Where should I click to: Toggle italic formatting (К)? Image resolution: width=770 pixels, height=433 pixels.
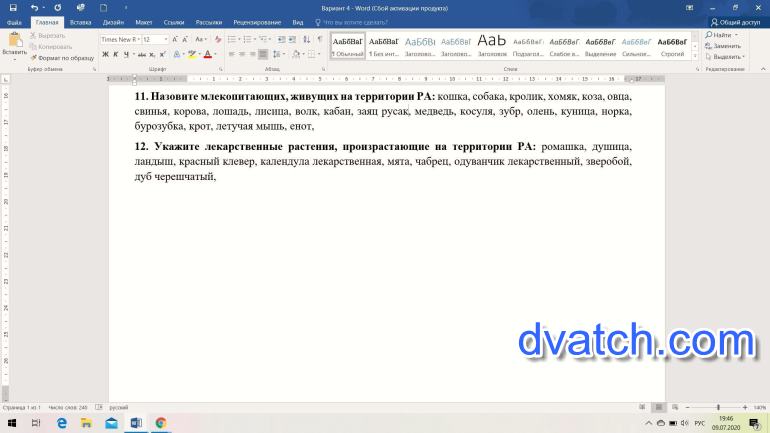pyautogui.click(x=116, y=54)
